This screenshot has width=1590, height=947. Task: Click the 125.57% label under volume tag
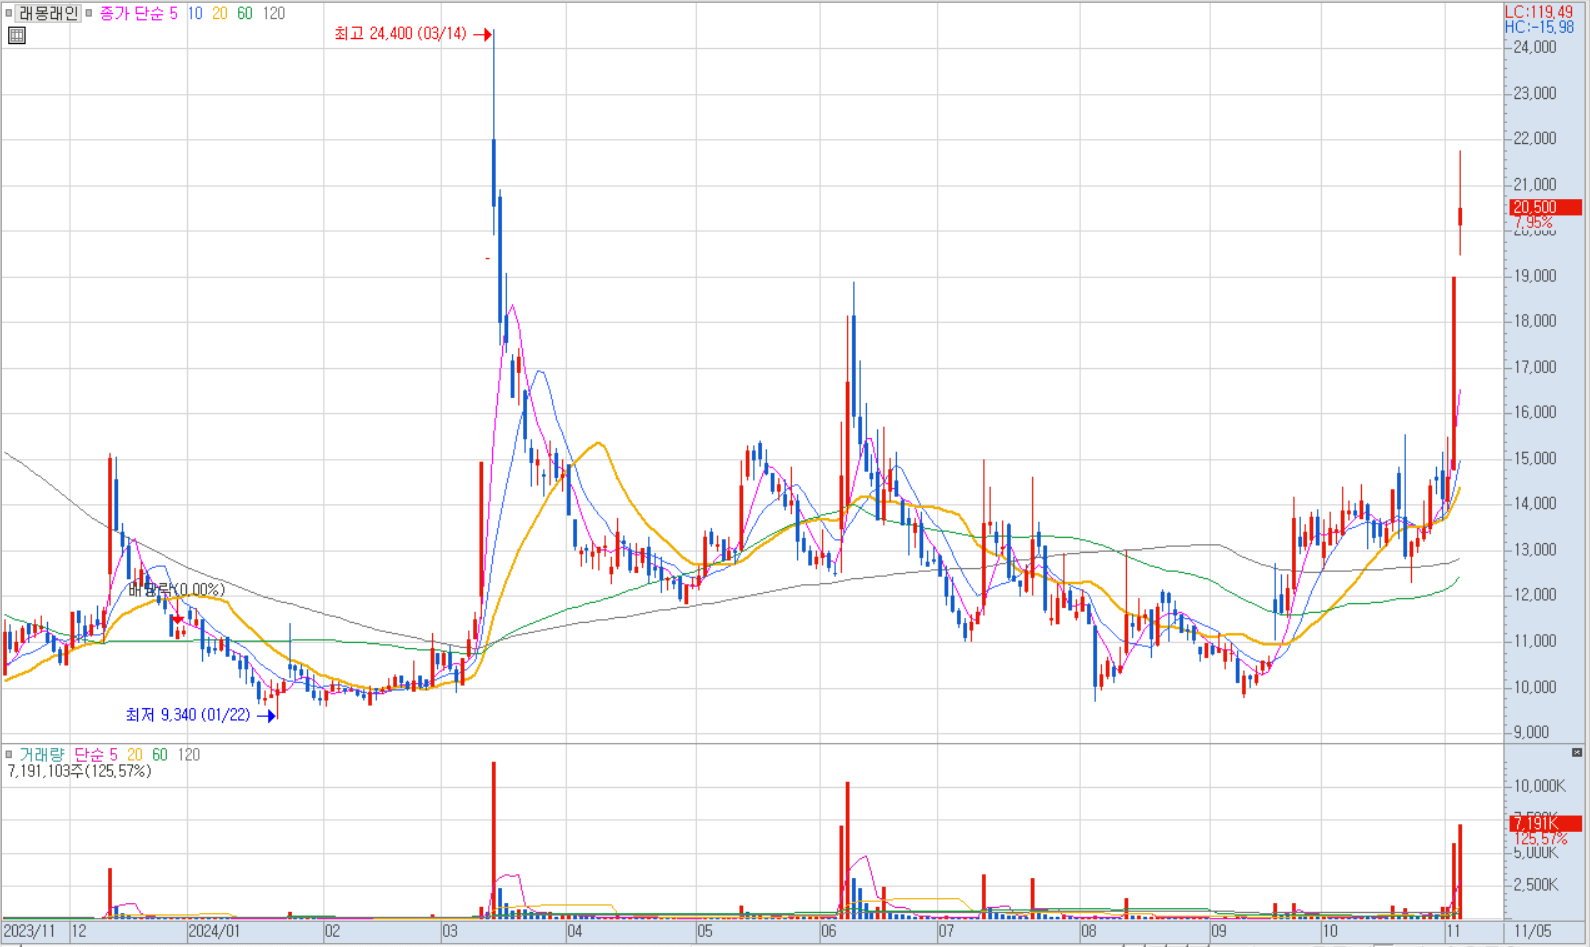click(1541, 839)
